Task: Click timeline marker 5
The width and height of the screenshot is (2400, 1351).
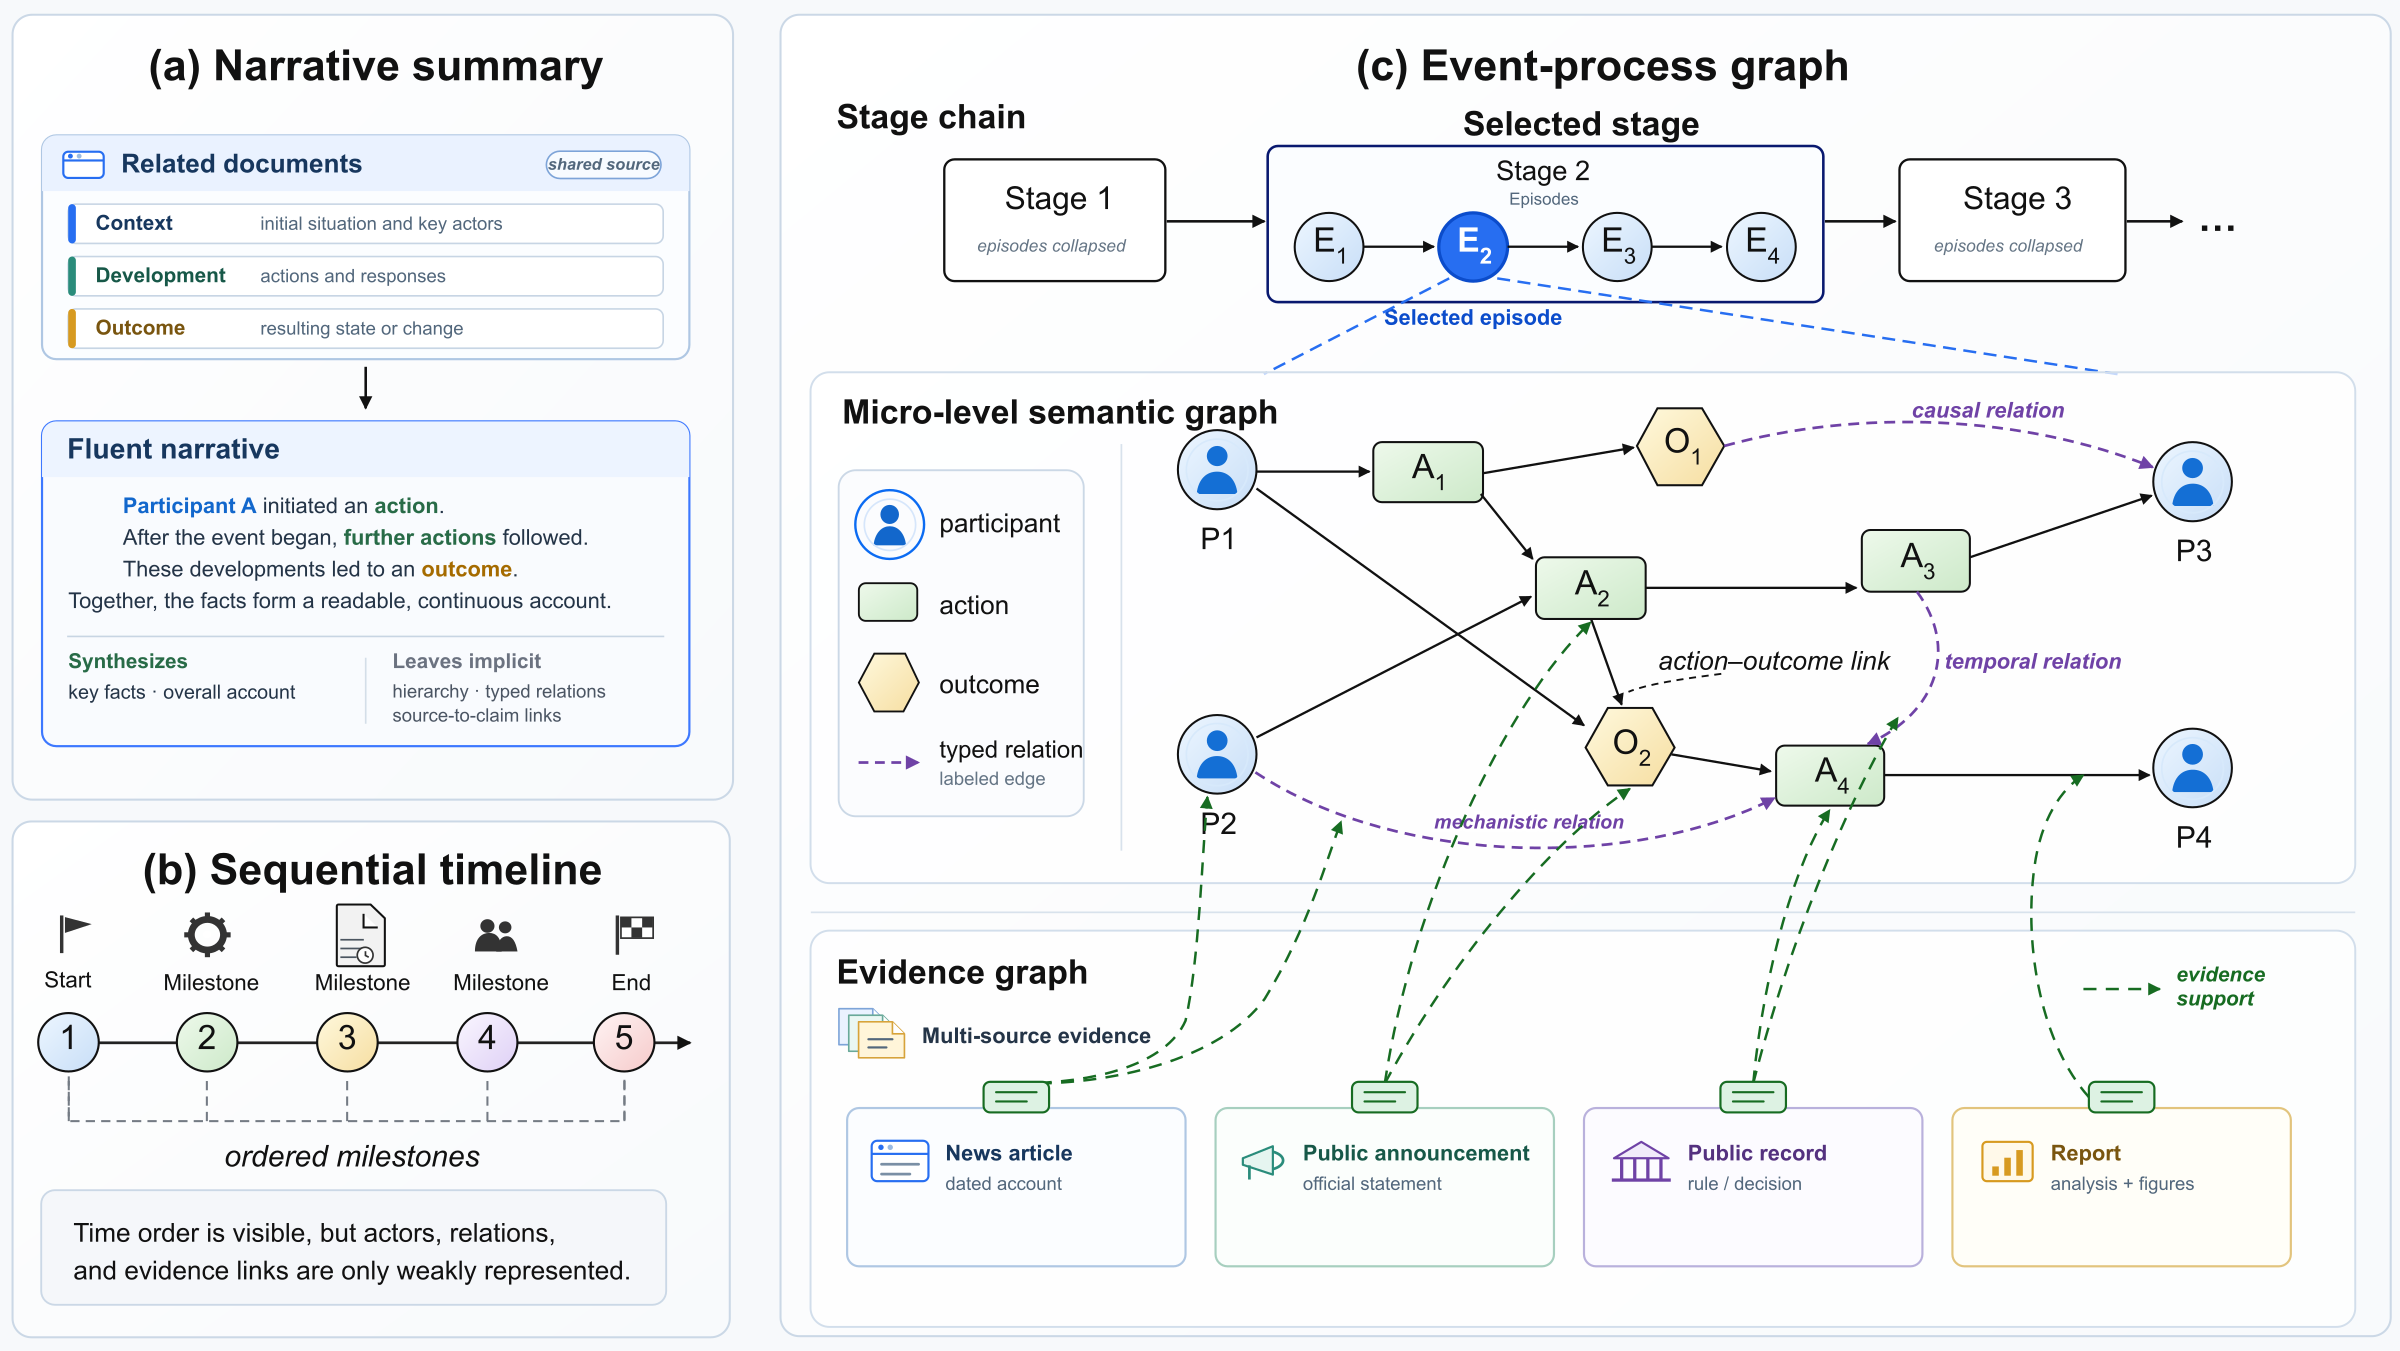Action: (624, 1041)
